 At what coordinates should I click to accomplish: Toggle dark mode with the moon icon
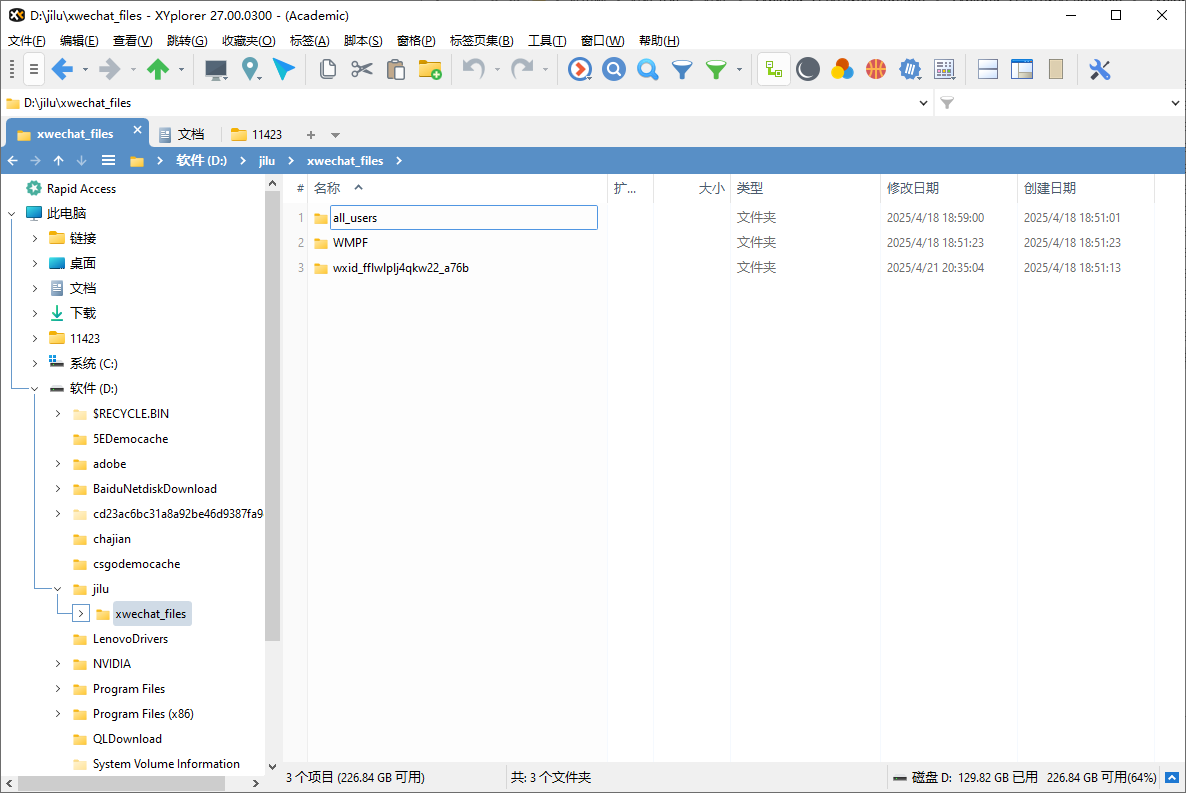[807, 69]
